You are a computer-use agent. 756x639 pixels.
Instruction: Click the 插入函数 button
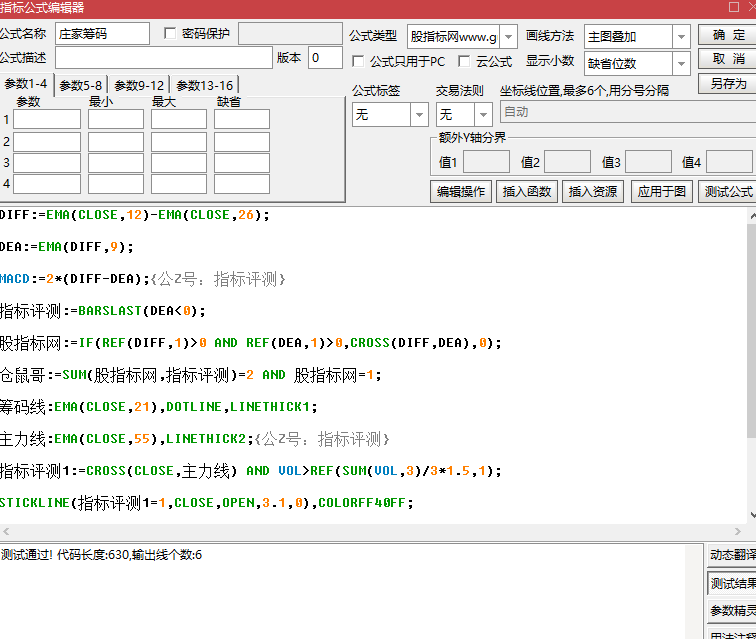tap(526, 191)
